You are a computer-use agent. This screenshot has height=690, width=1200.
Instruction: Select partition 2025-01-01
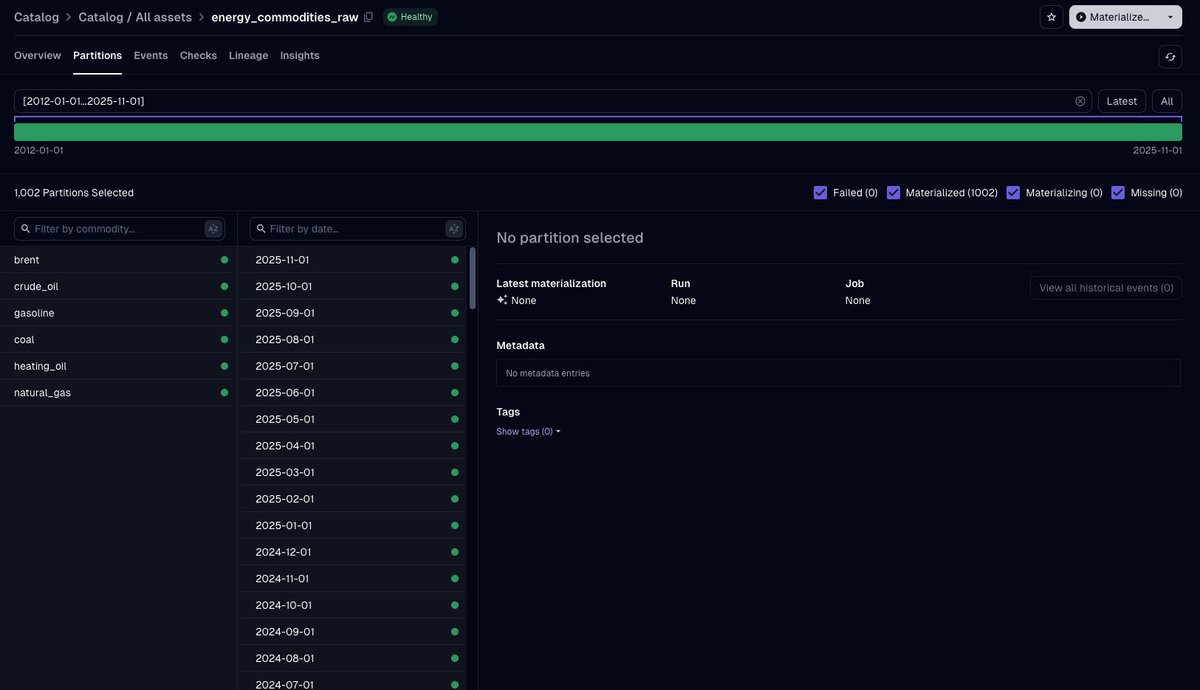[353, 525]
